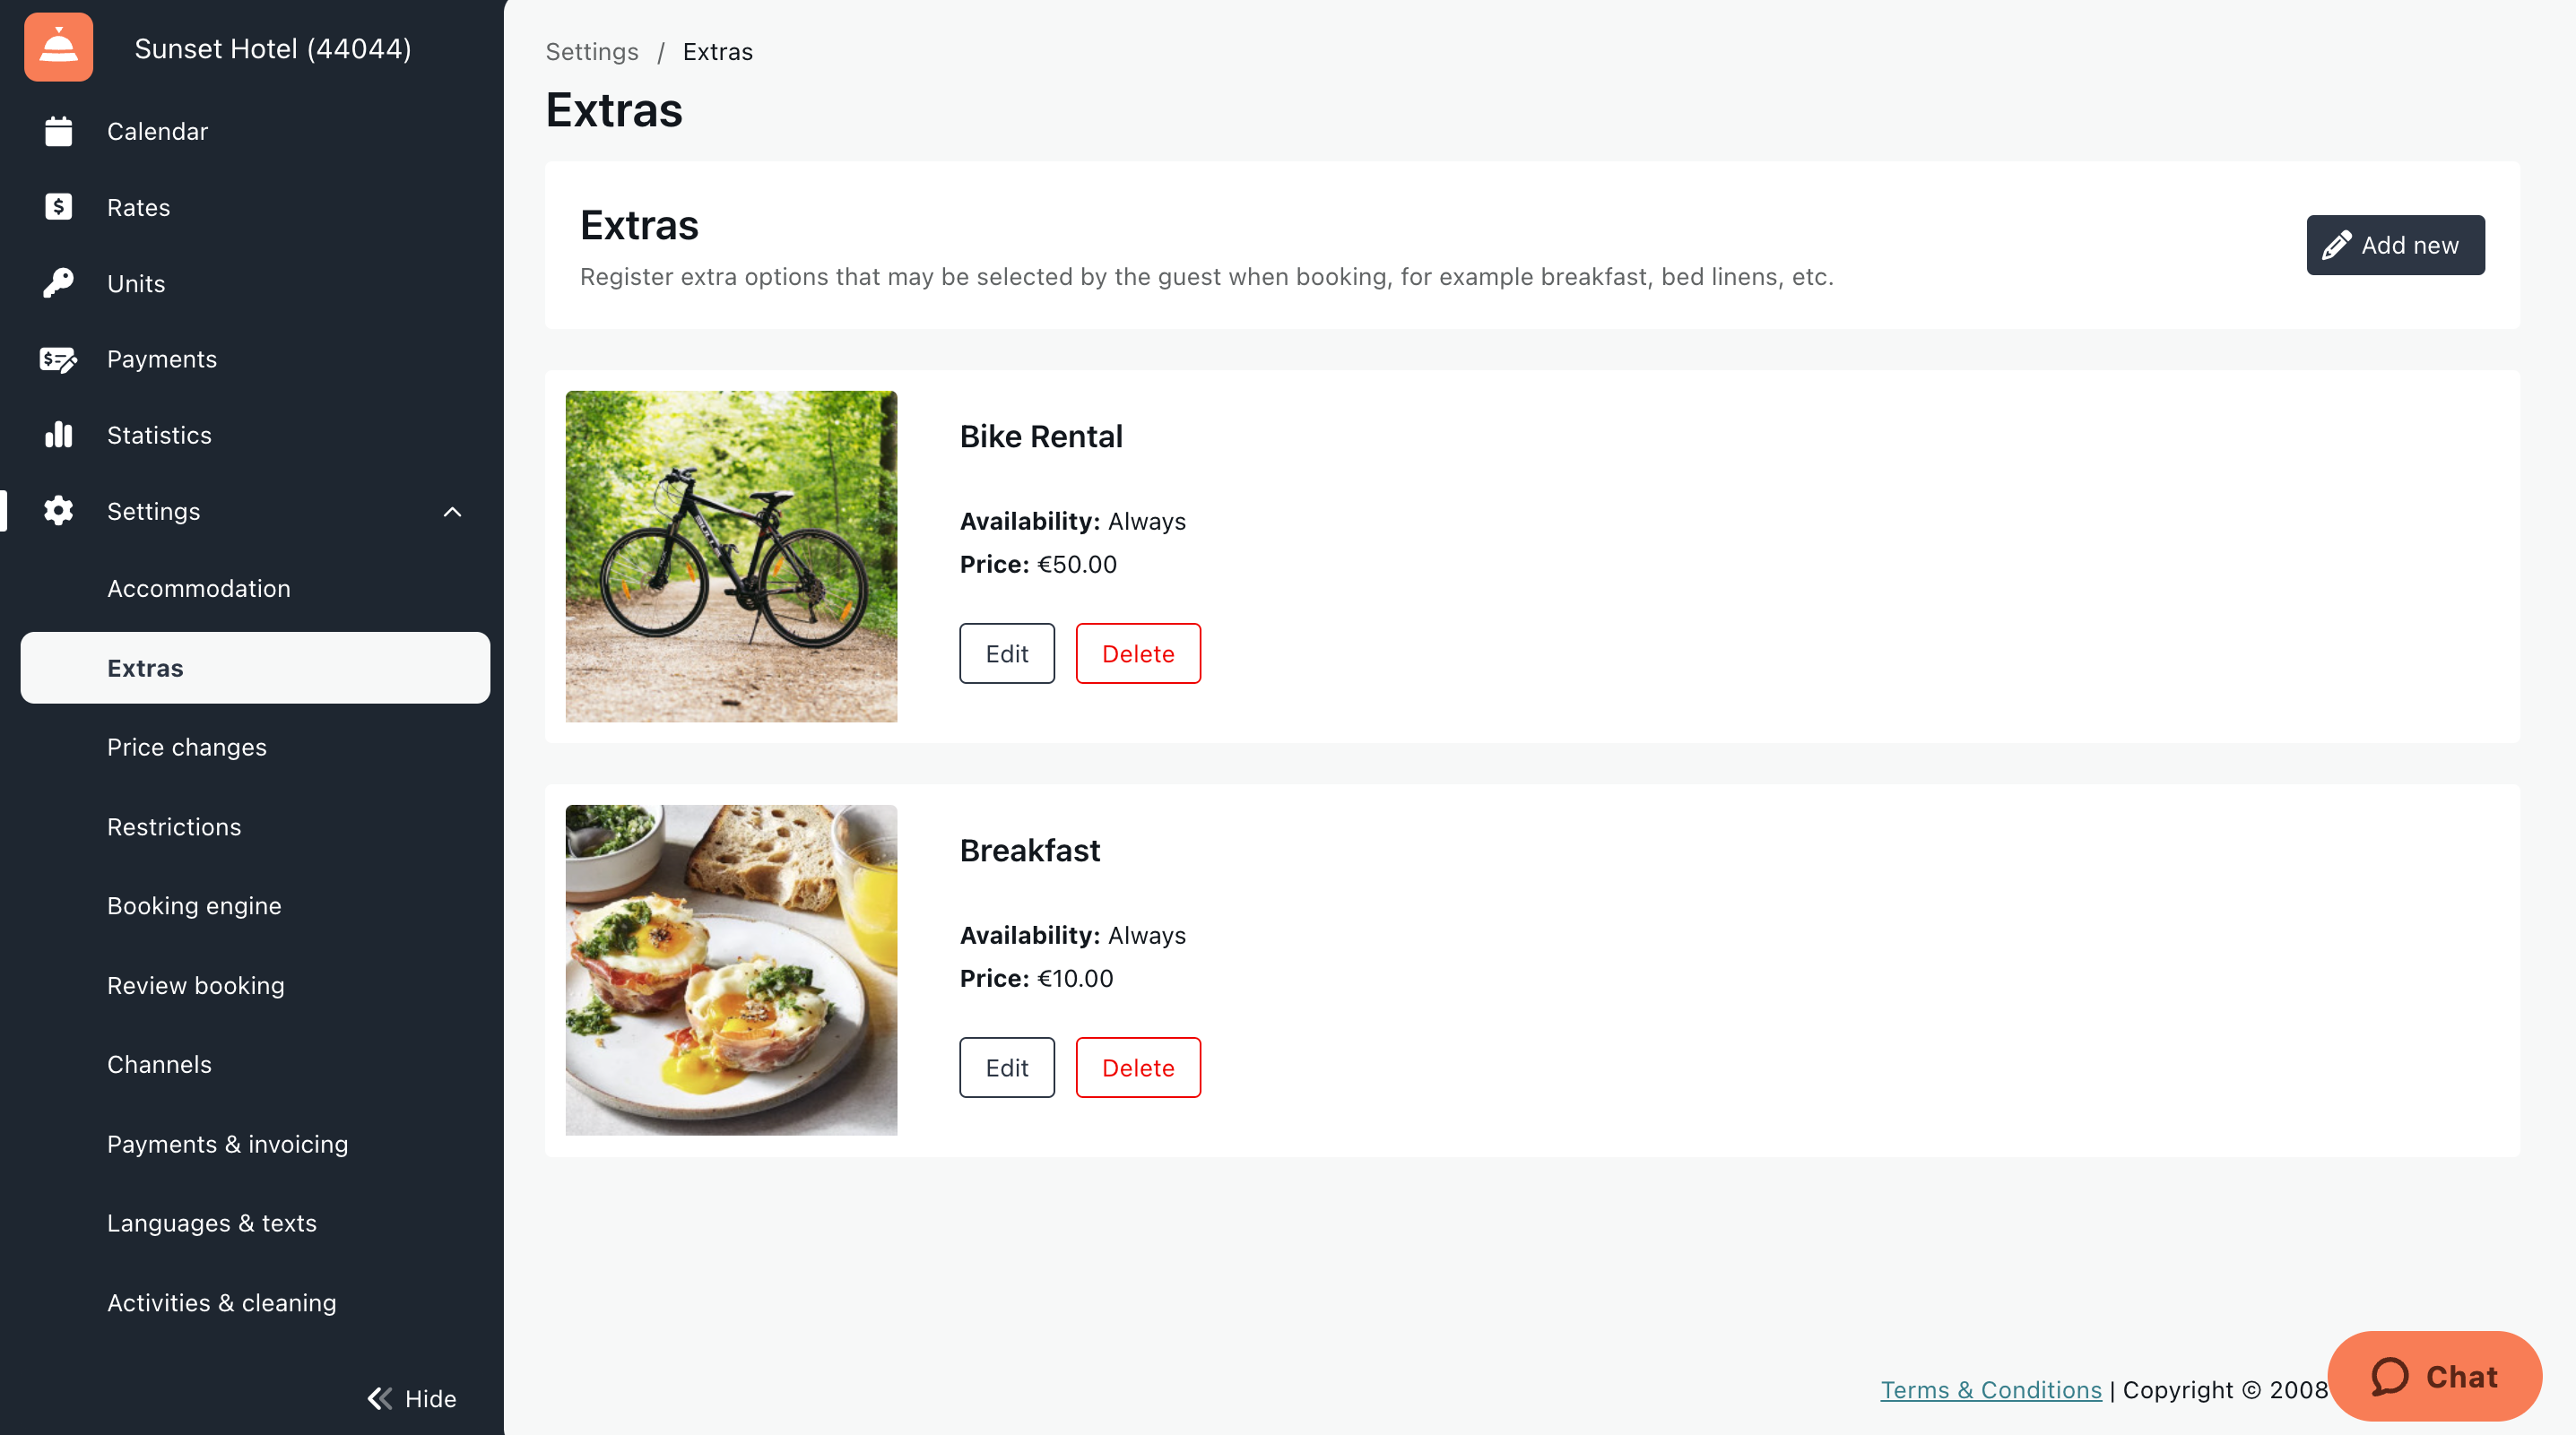This screenshot has height=1435, width=2576.
Task: Click the Bike Rental thumbnail image
Action: coord(731,556)
